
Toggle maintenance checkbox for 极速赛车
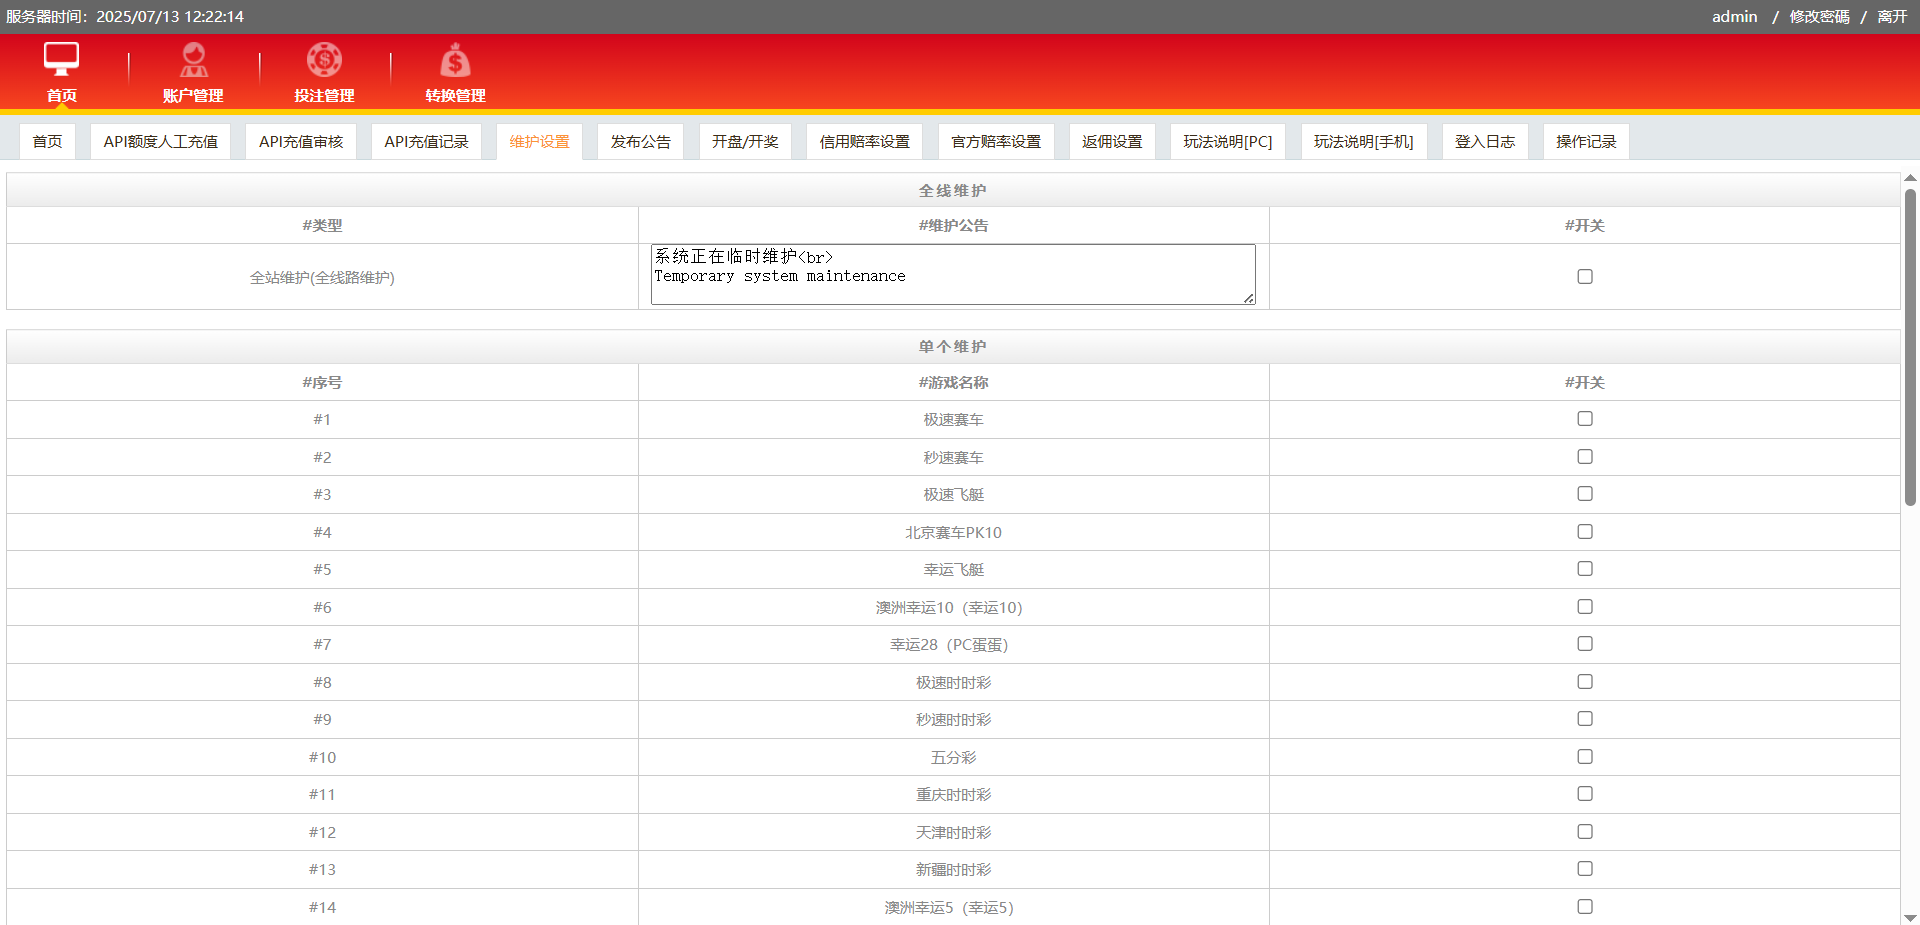(1585, 419)
